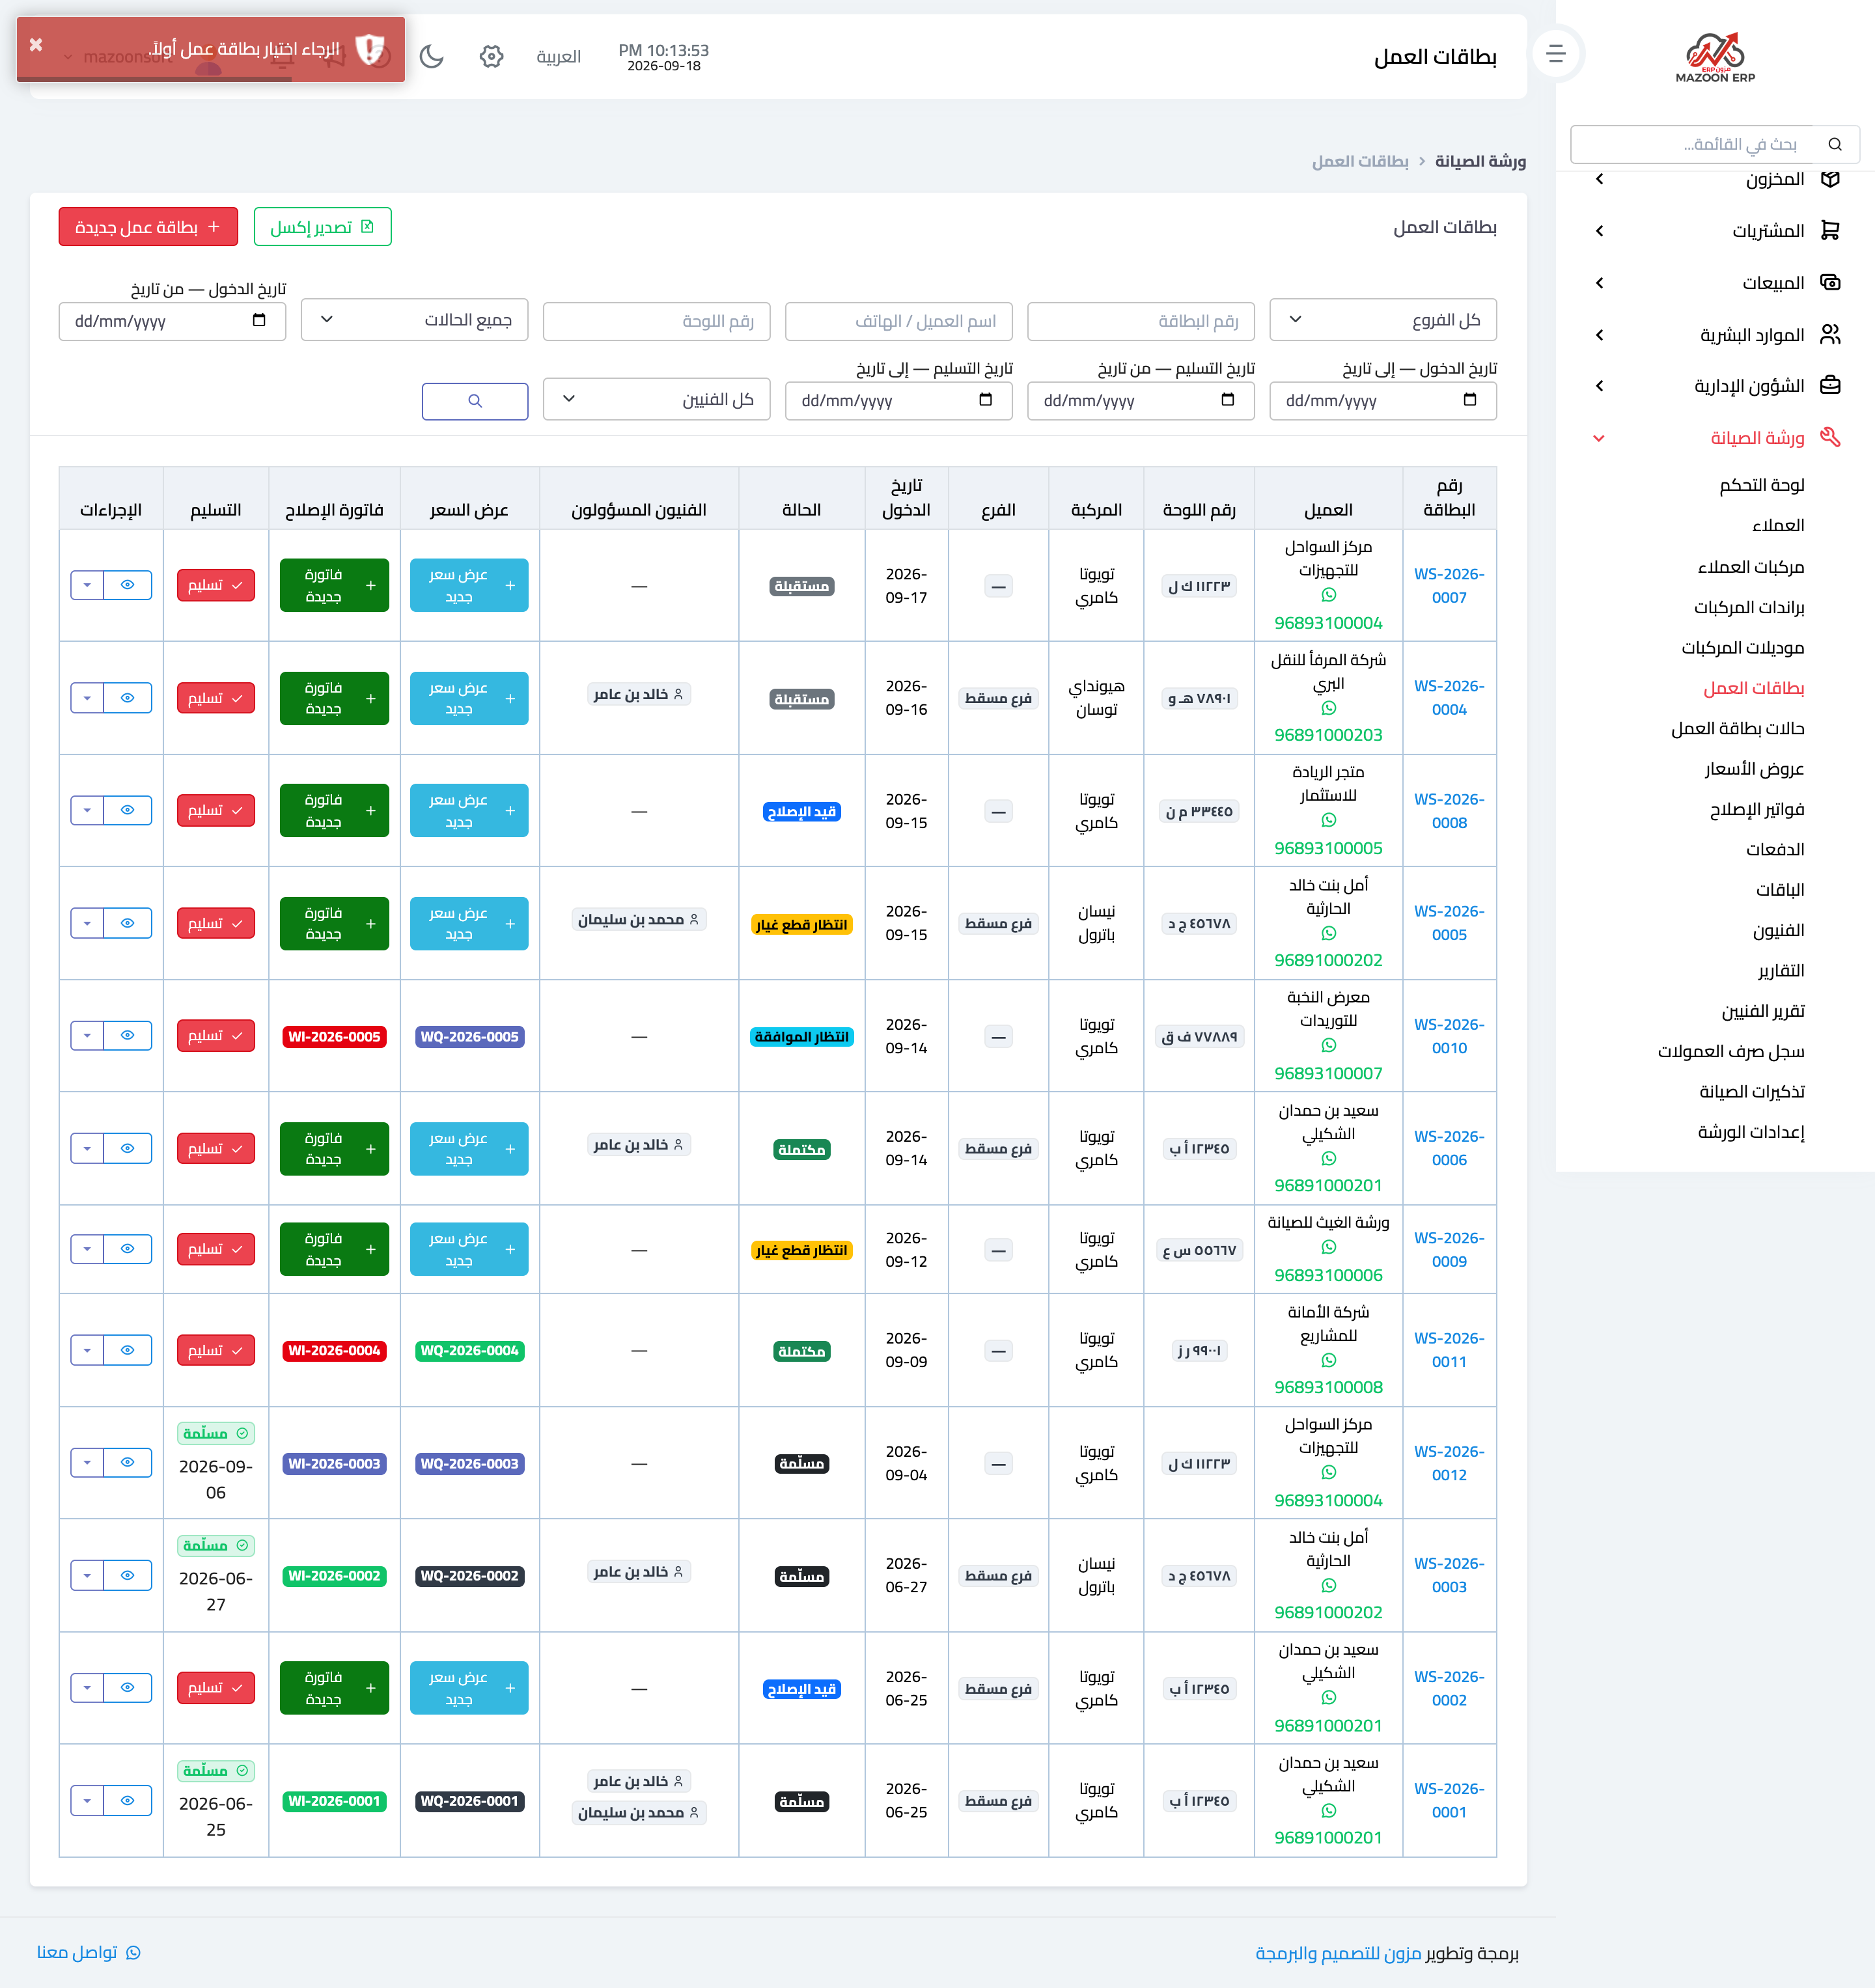Image resolution: width=1875 pixels, height=1988 pixels.
Task: Open فواتير الإصلاح sidebar item
Action: pyautogui.click(x=1757, y=809)
